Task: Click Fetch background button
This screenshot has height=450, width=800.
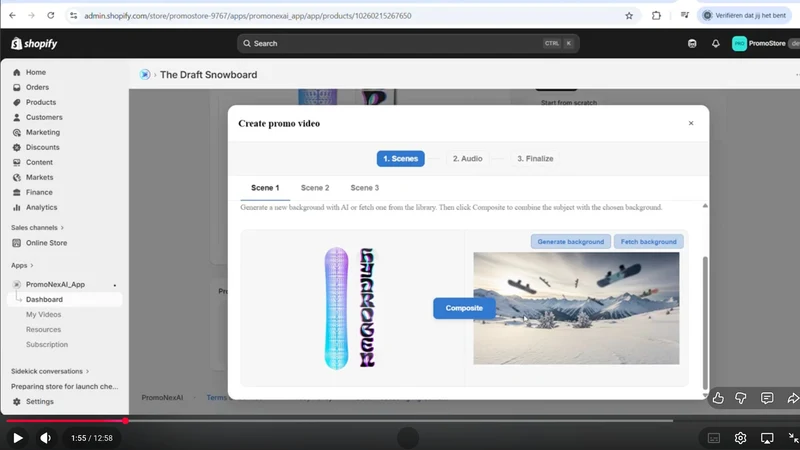Action: point(648,242)
